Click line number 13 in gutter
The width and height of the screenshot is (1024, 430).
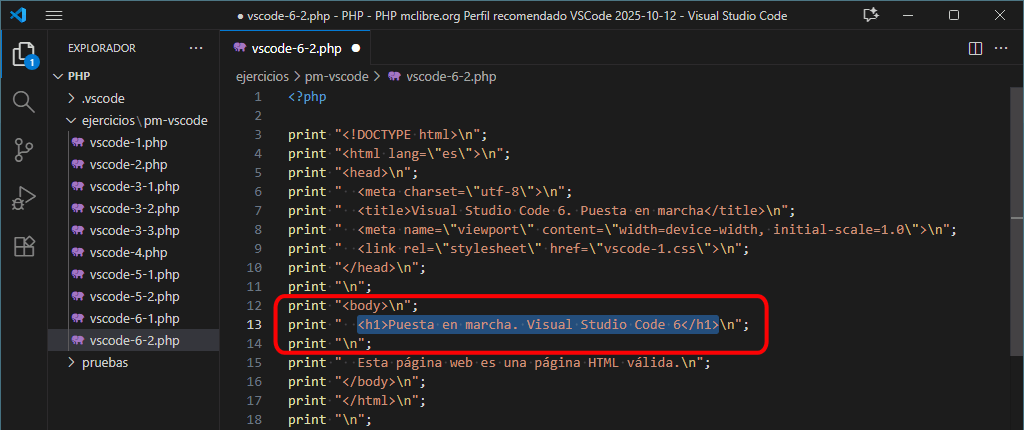pos(258,325)
